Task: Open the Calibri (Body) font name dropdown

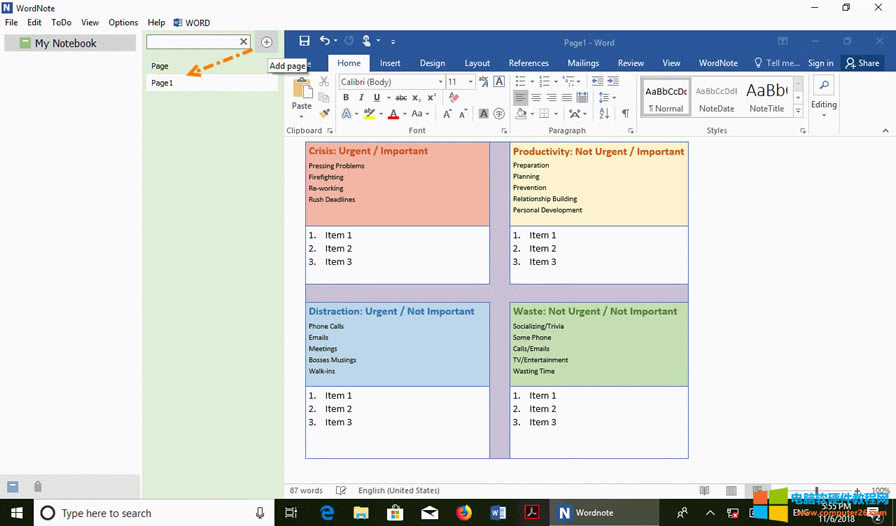Action: pos(391,82)
